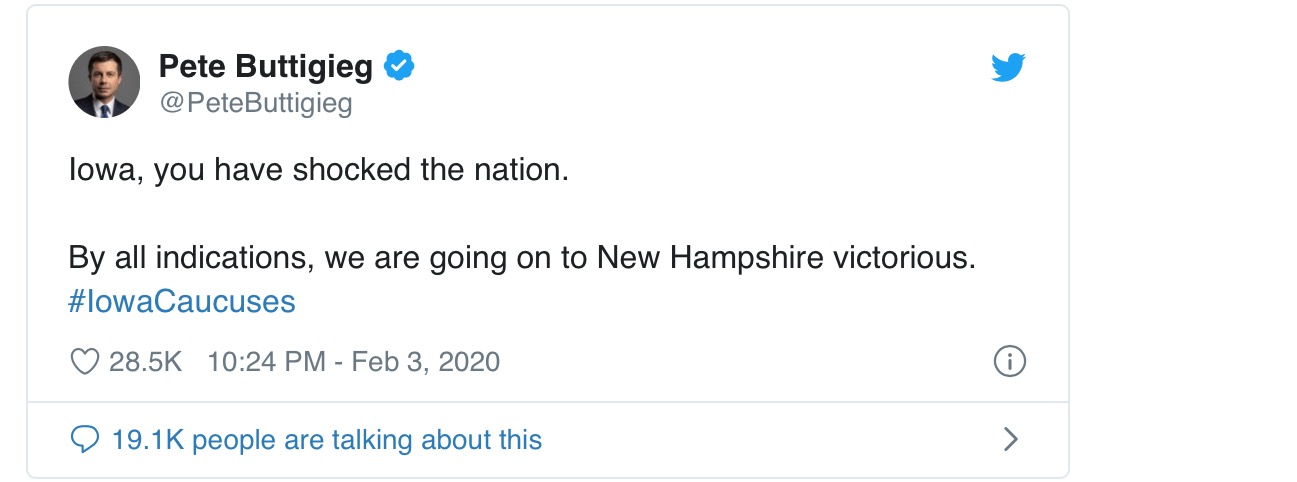Image resolution: width=1297 pixels, height=482 pixels.
Task: Click the Feb 3, 2020 date
Action: (425, 361)
